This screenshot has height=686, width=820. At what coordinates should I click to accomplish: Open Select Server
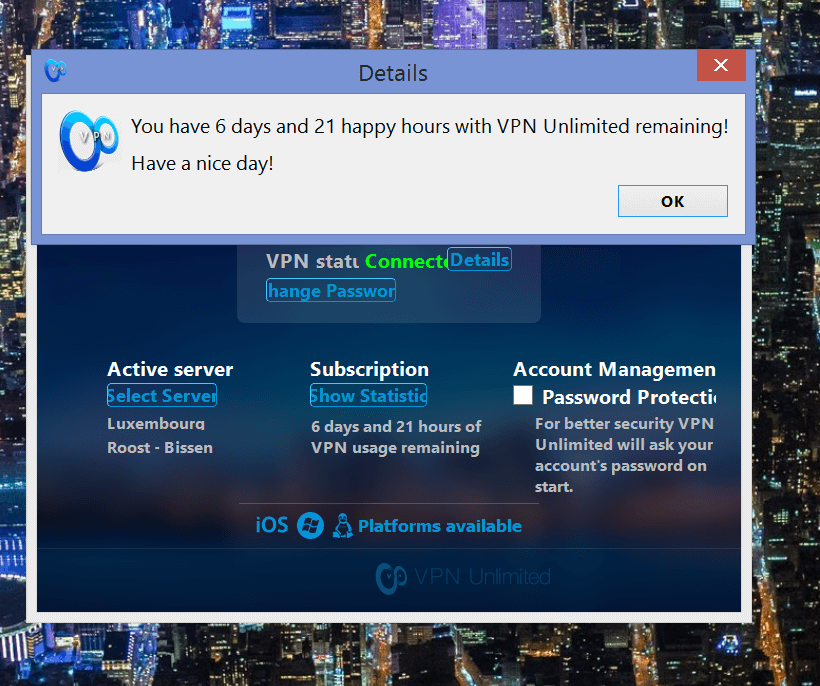point(161,395)
